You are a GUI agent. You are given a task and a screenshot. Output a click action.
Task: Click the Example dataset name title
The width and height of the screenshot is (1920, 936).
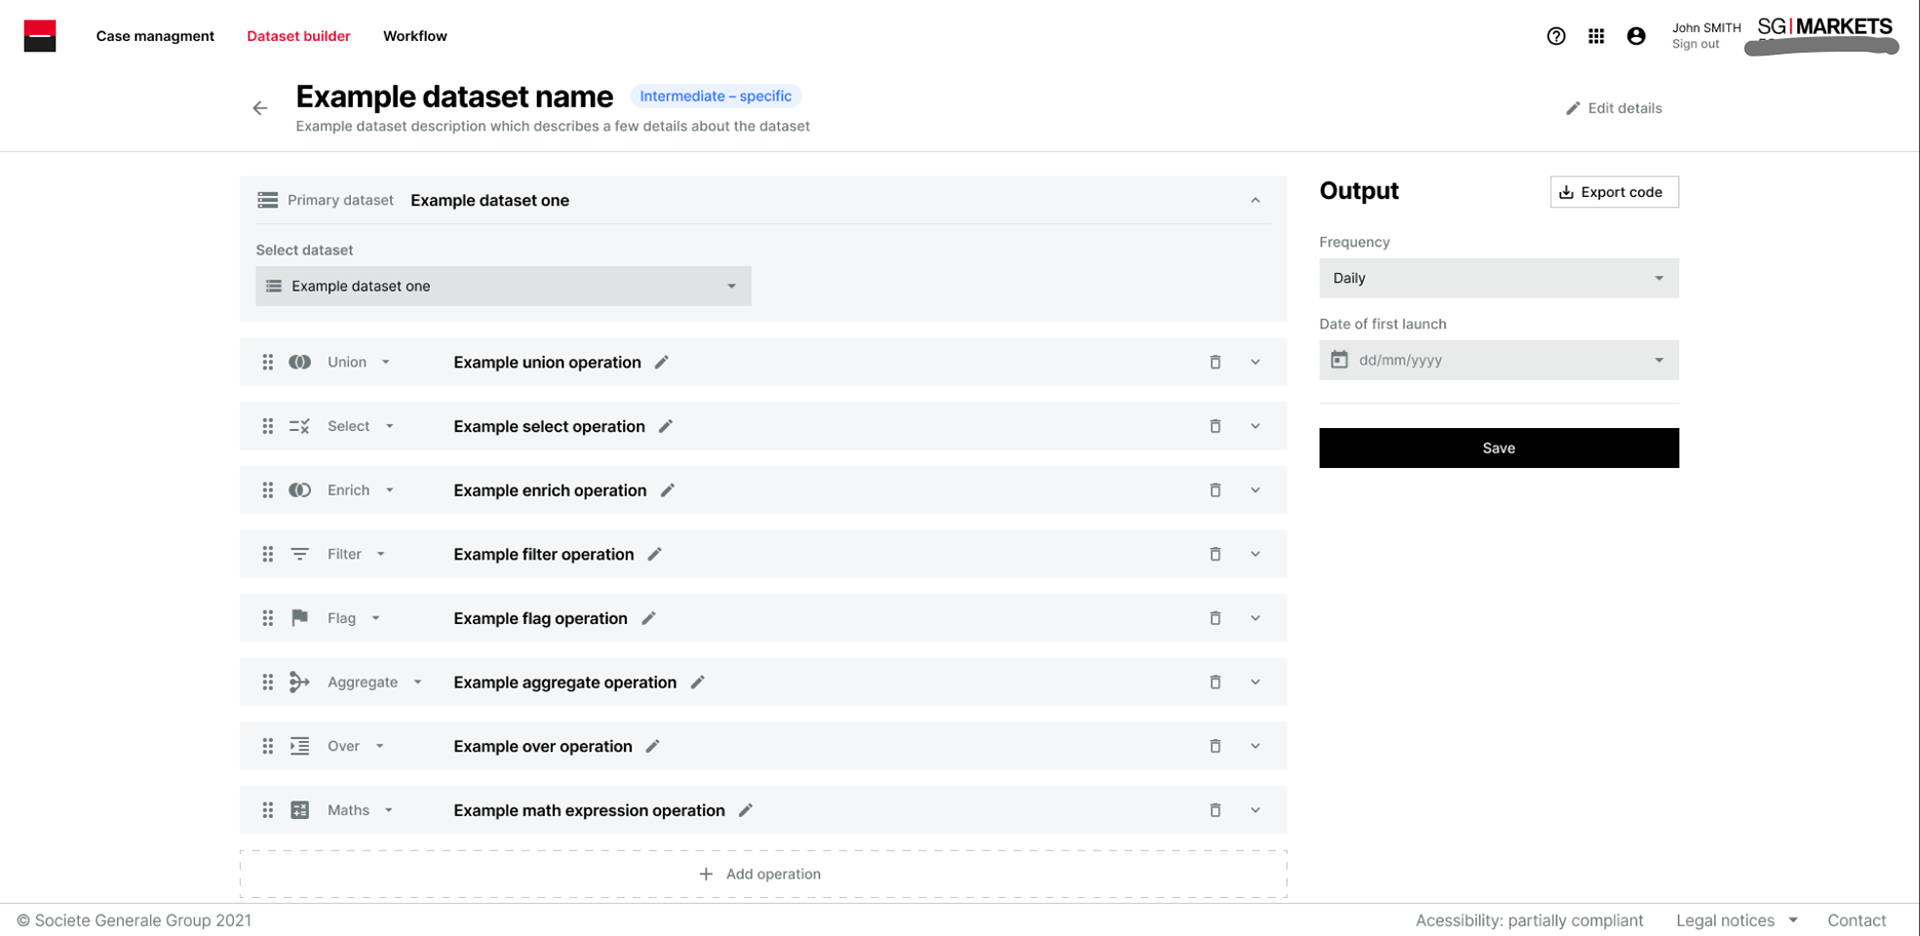point(454,96)
